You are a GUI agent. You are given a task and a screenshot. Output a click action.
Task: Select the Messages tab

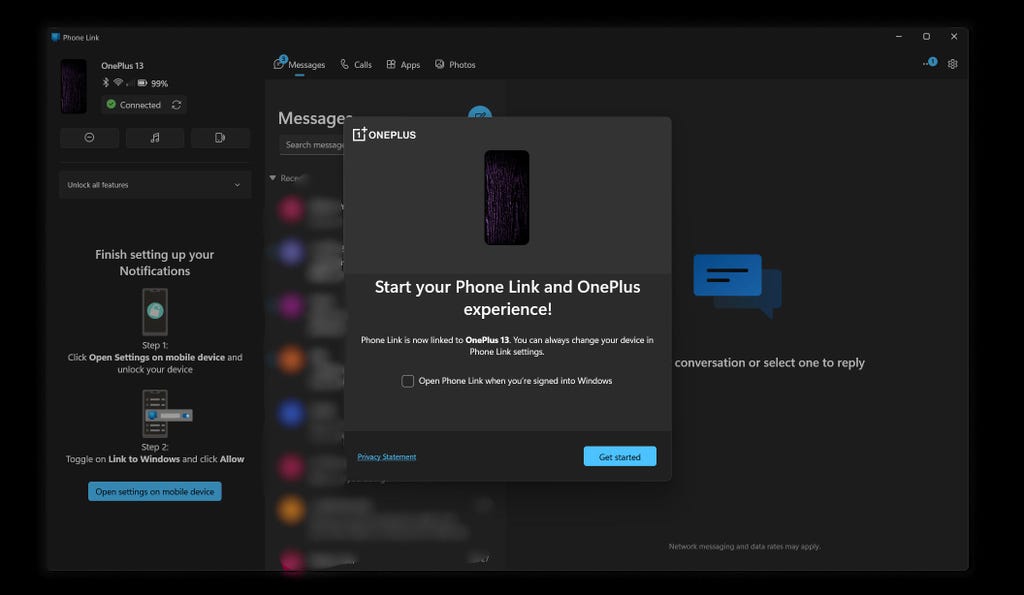tap(300, 65)
